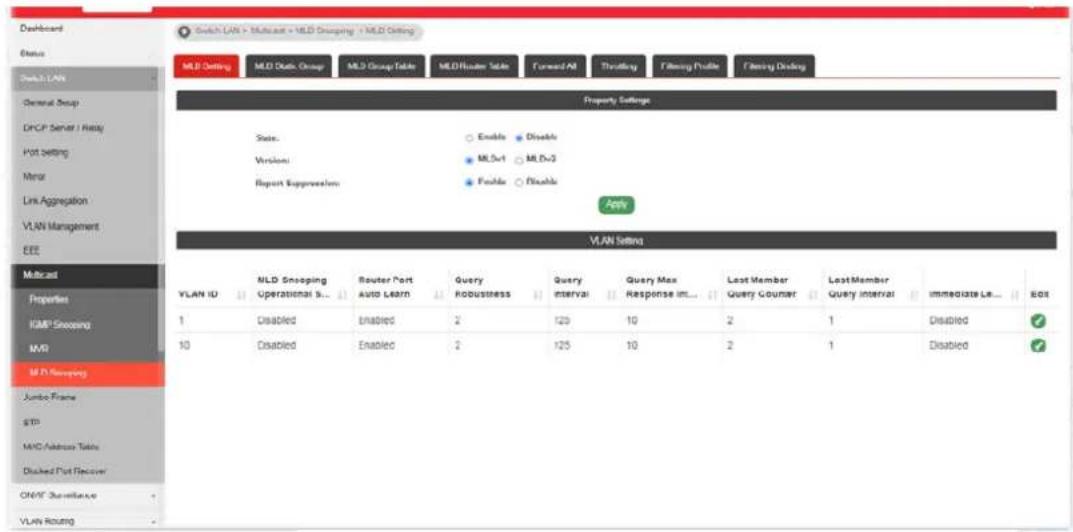Screen dimensions: 1073x532
Task: Click the edit icon for VLAN 1
Action: [1037, 320]
